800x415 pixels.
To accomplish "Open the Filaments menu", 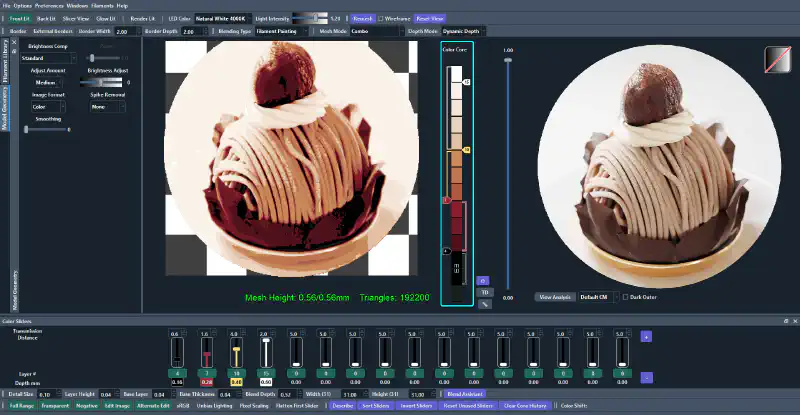I will (101, 5).
